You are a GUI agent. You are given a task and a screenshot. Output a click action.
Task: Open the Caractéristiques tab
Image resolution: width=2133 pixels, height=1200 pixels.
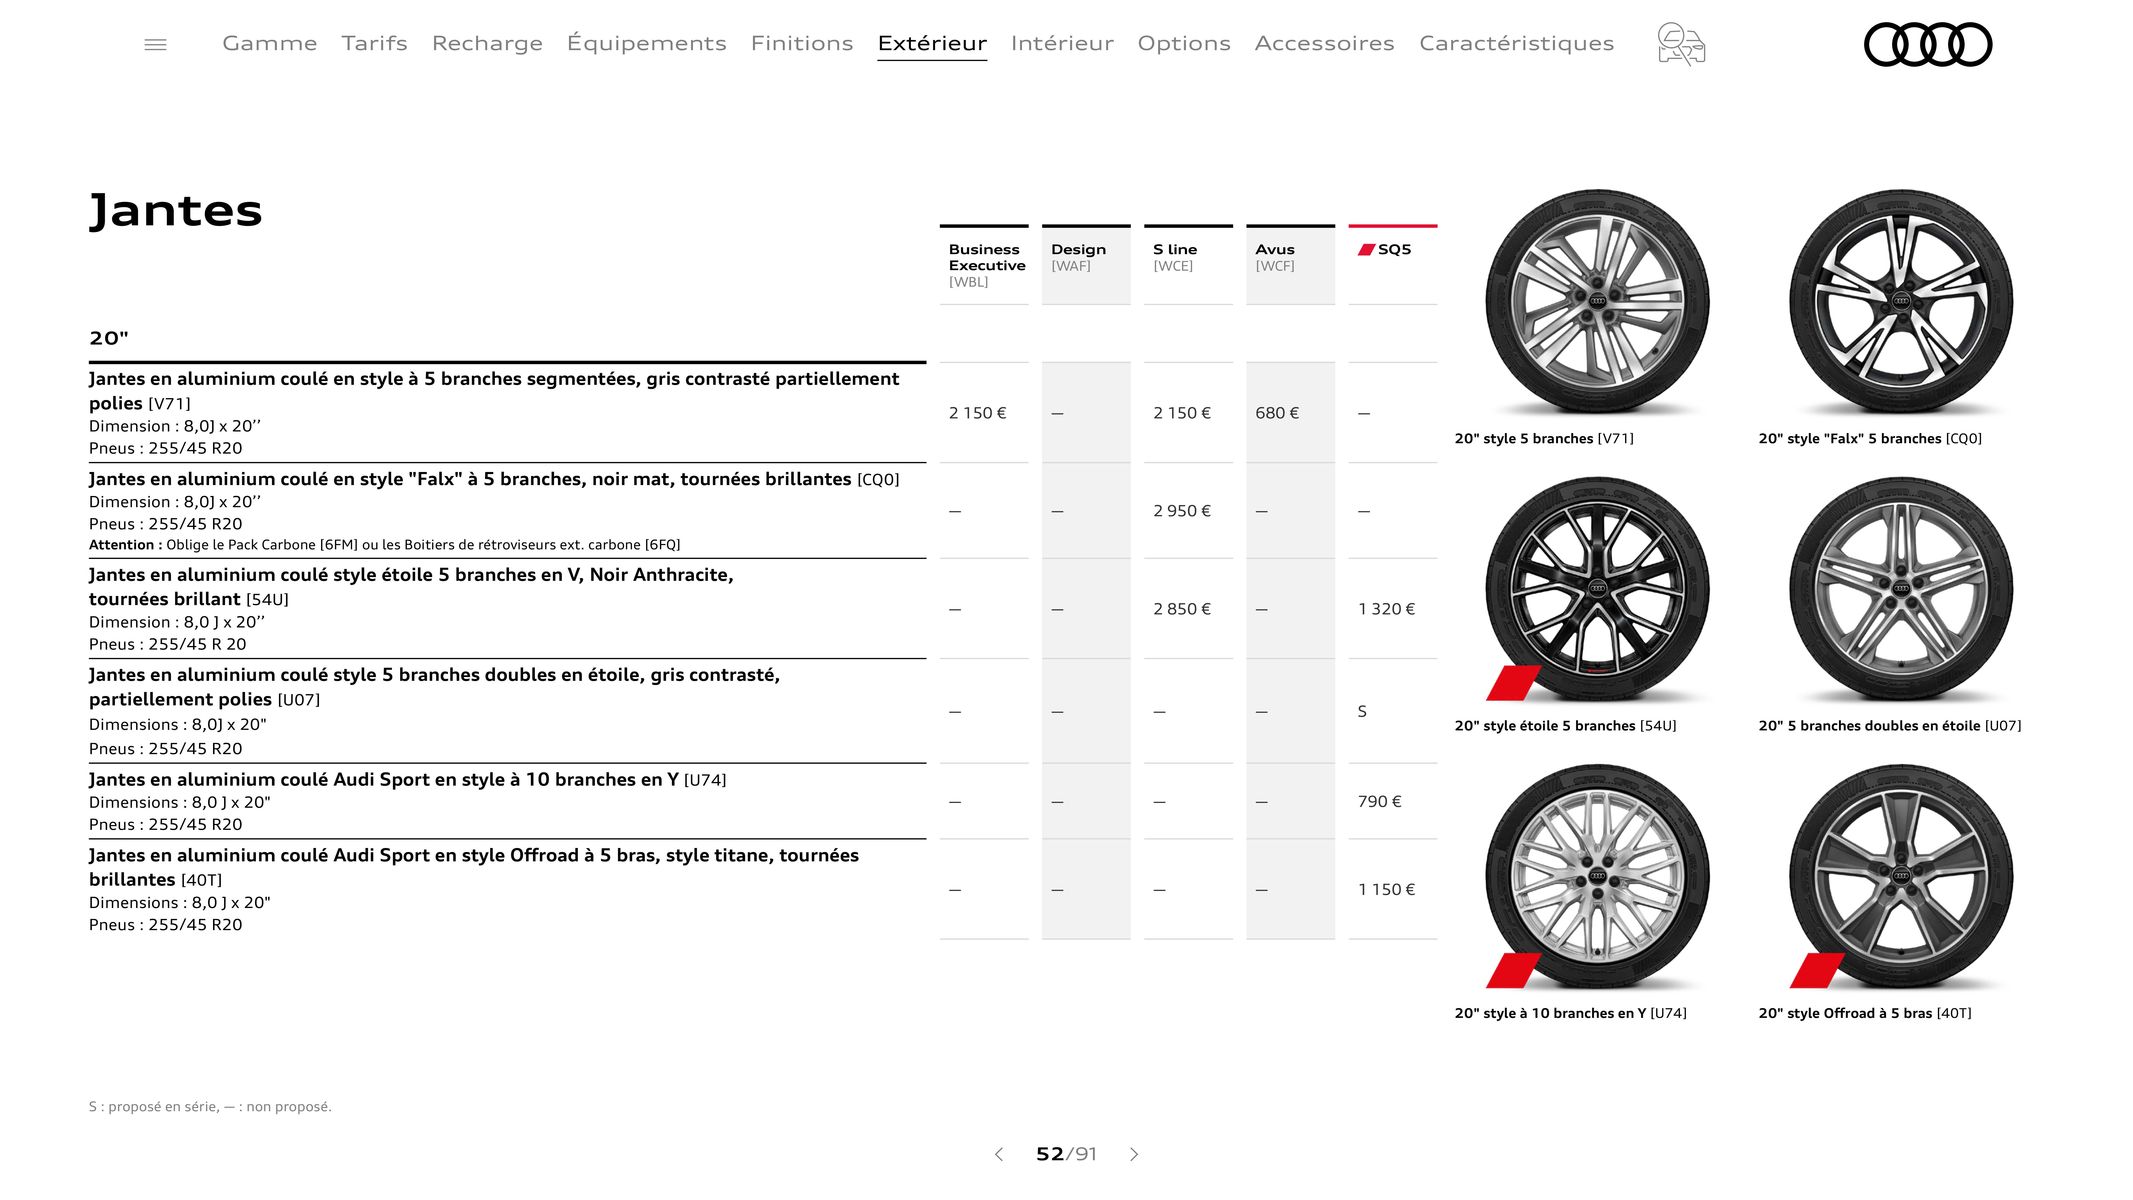[1516, 43]
